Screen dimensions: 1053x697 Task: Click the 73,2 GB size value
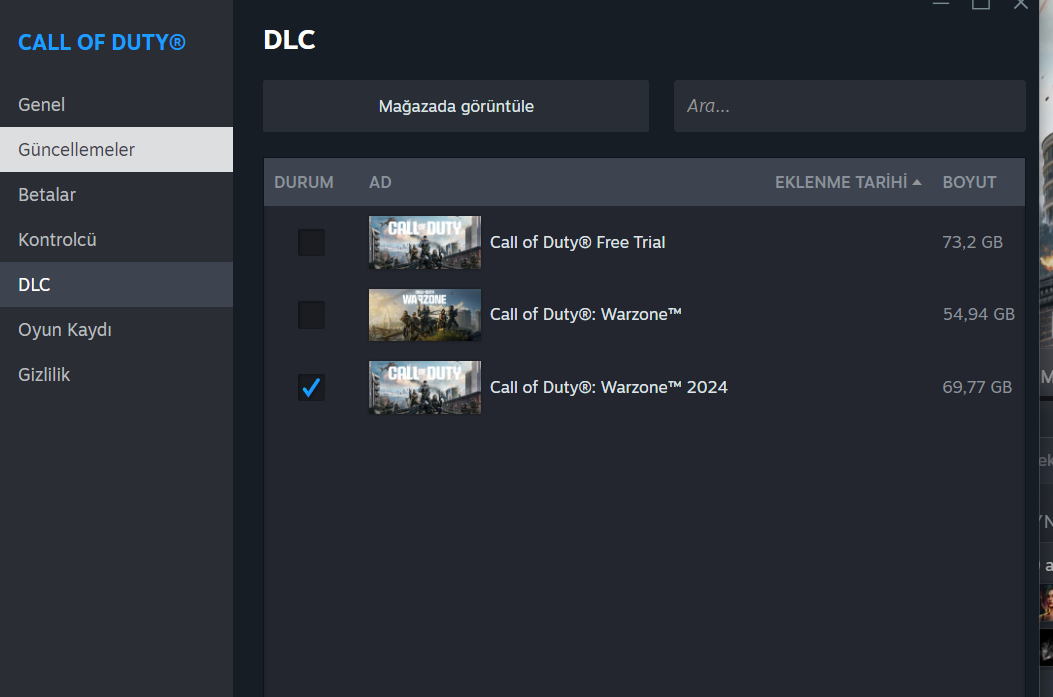click(972, 242)
